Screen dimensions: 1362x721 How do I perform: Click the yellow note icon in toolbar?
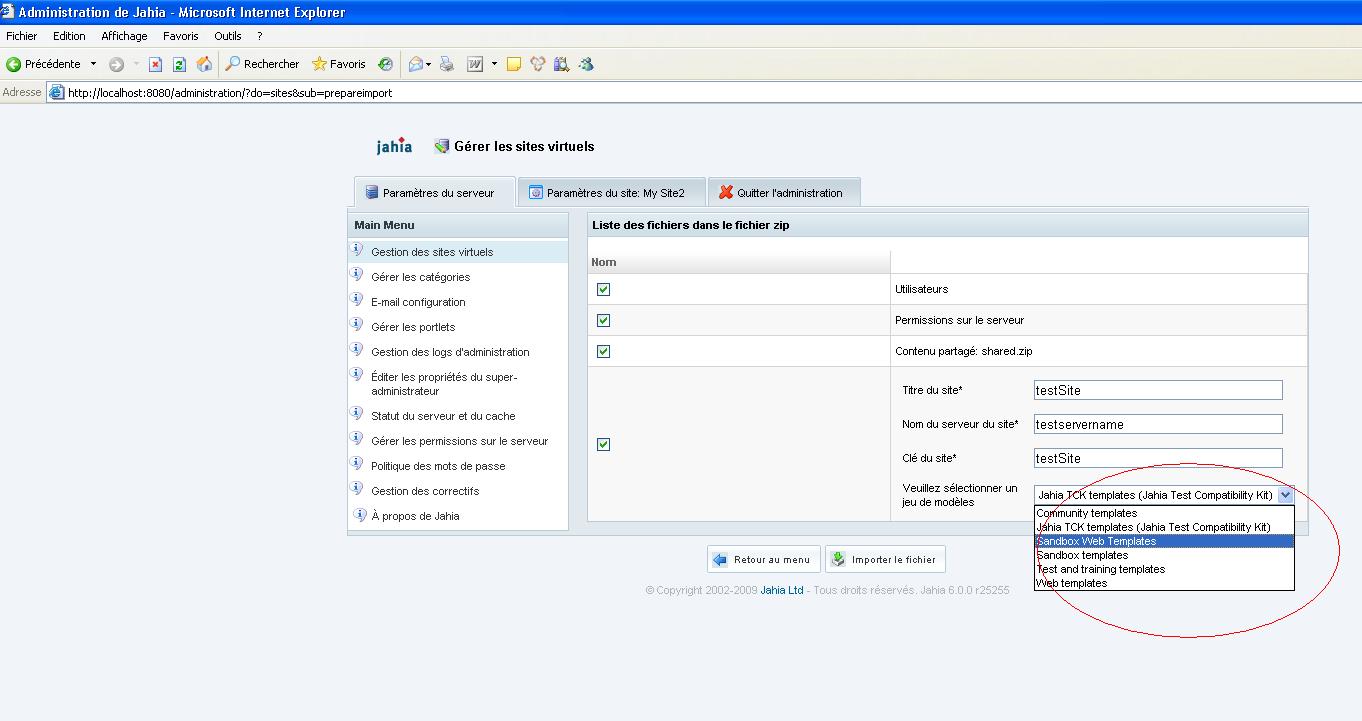(514, 64)
